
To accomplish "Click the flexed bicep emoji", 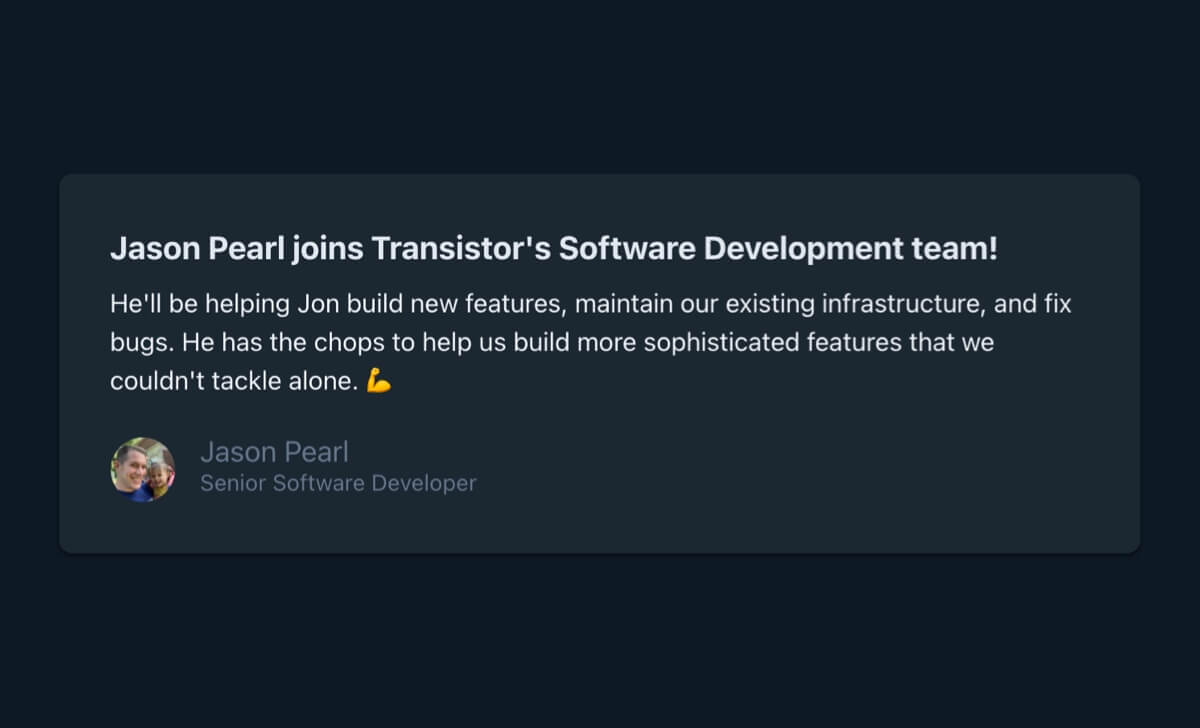I will pos(379,381).
